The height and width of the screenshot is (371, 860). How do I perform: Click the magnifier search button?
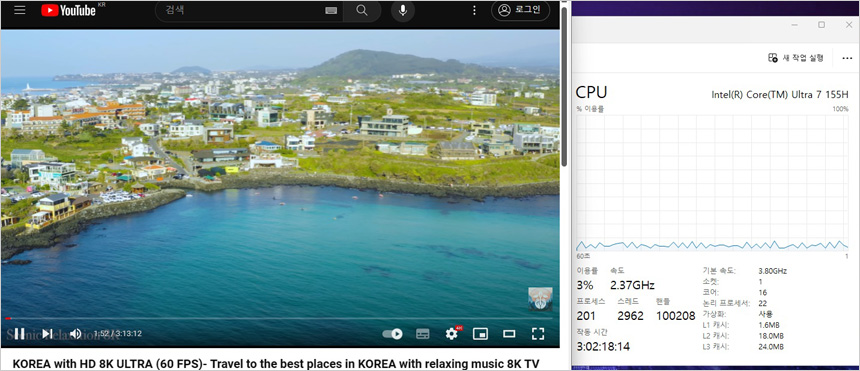click(362, 10)
